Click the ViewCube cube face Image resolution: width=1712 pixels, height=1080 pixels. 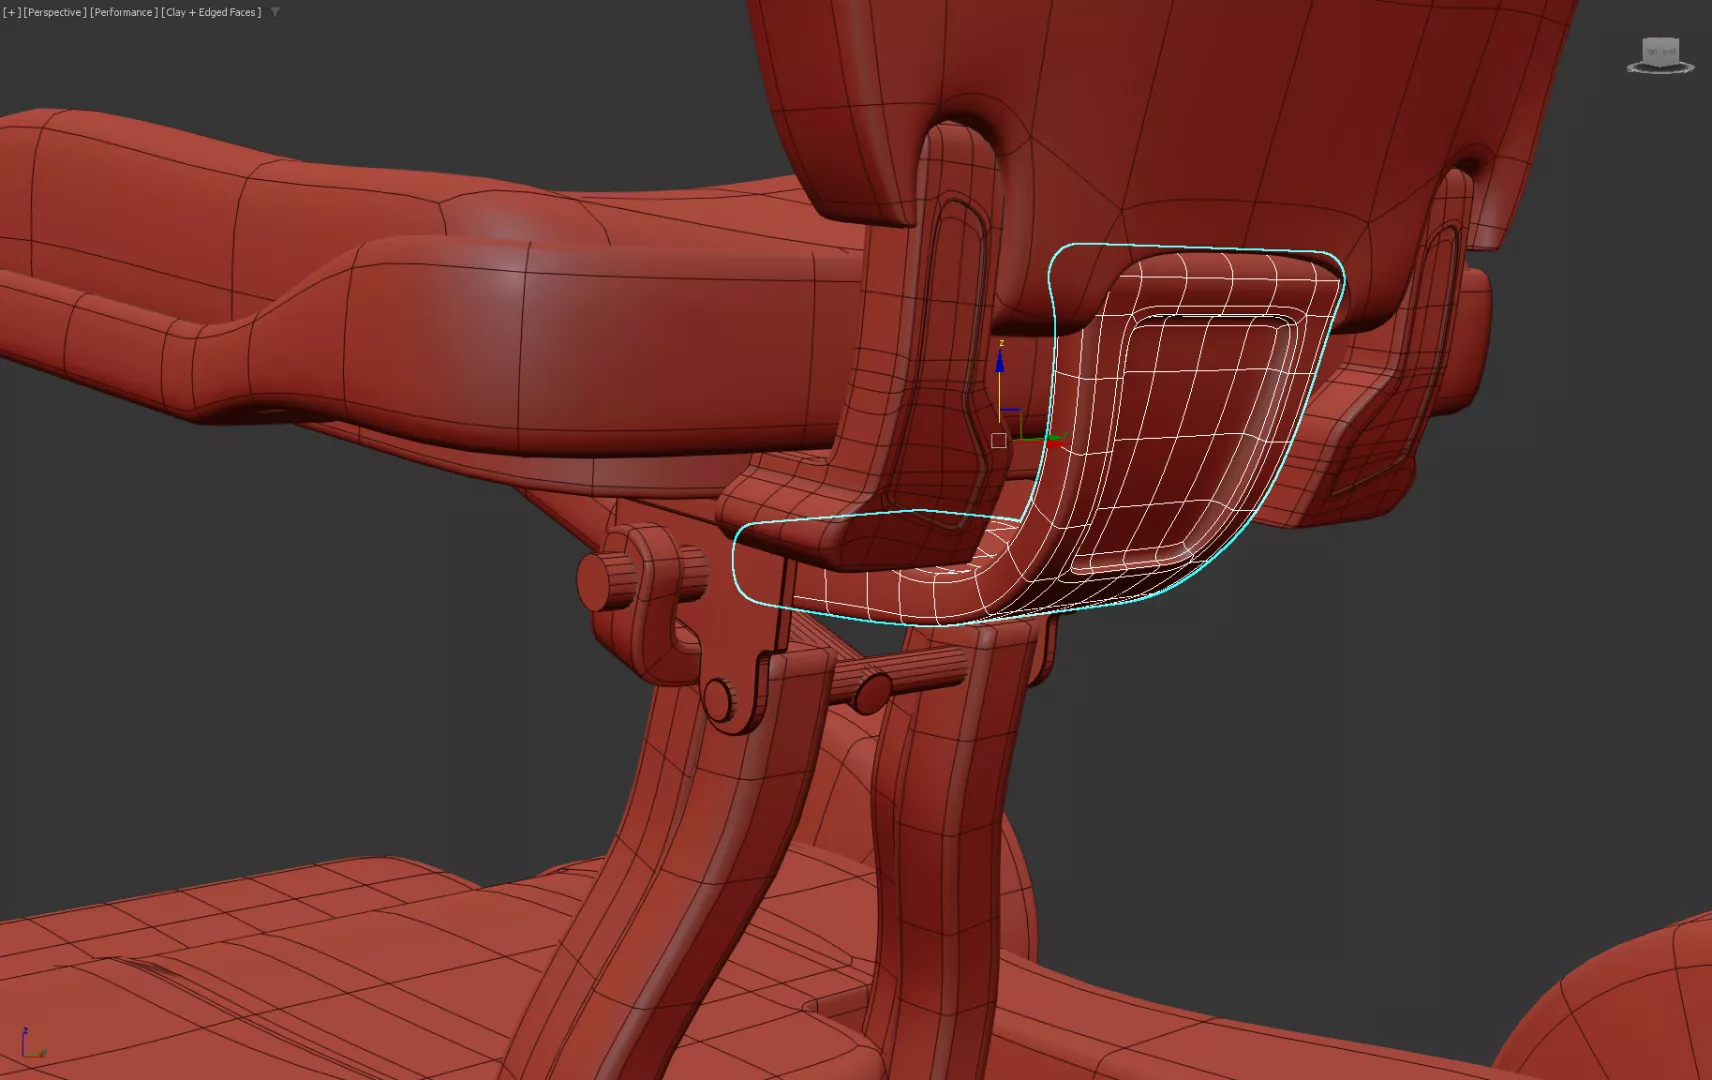click(1661, 50)
